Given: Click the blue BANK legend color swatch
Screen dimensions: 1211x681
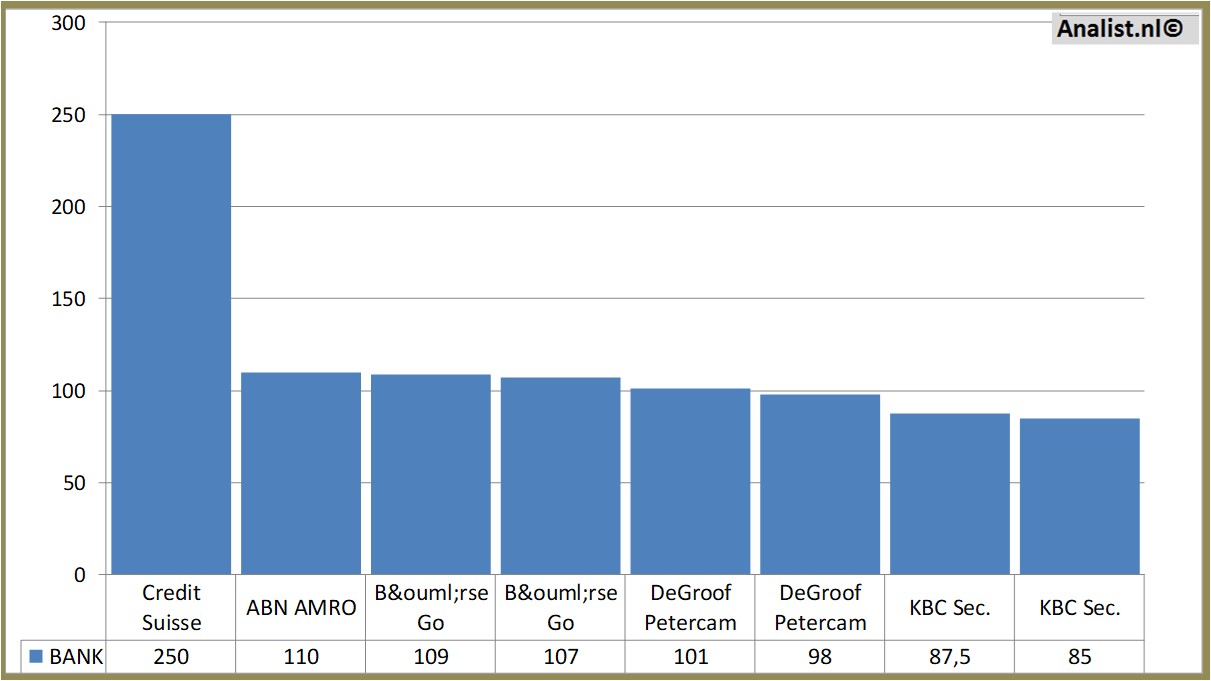Looking at the screenshot, I should click(36, 657).
